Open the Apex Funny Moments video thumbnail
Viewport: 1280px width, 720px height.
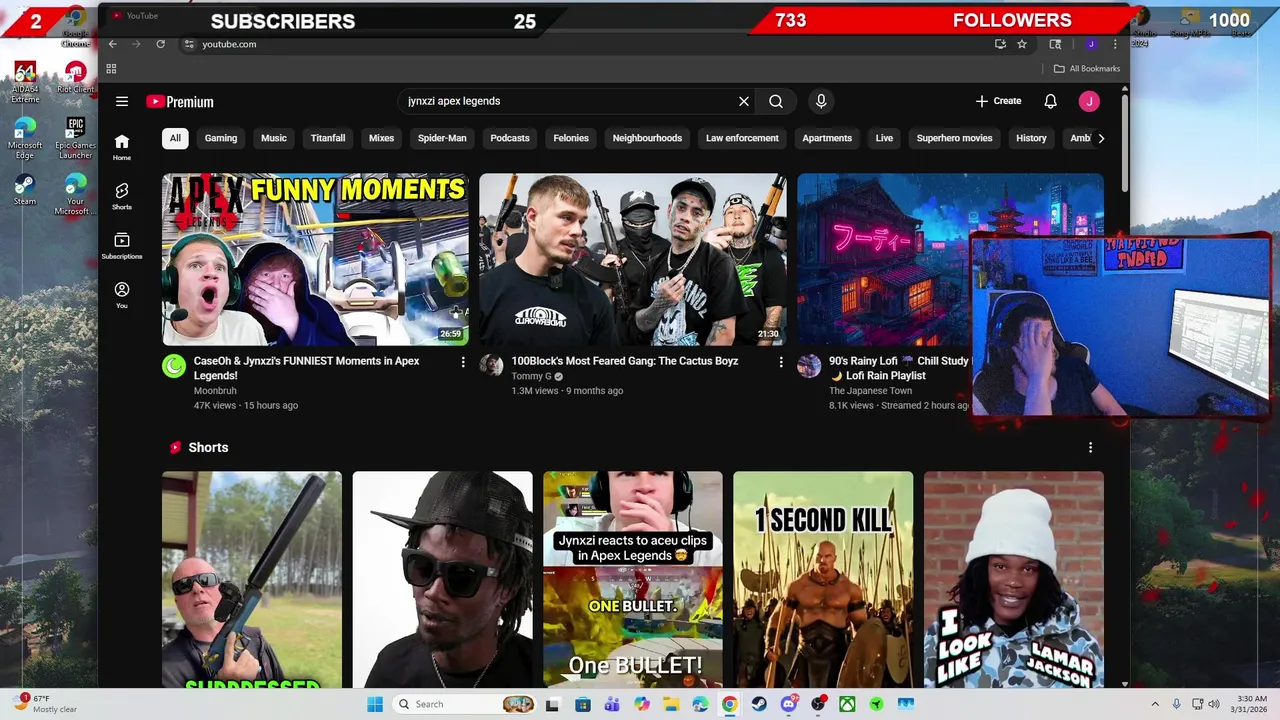(x=315, y=260)
